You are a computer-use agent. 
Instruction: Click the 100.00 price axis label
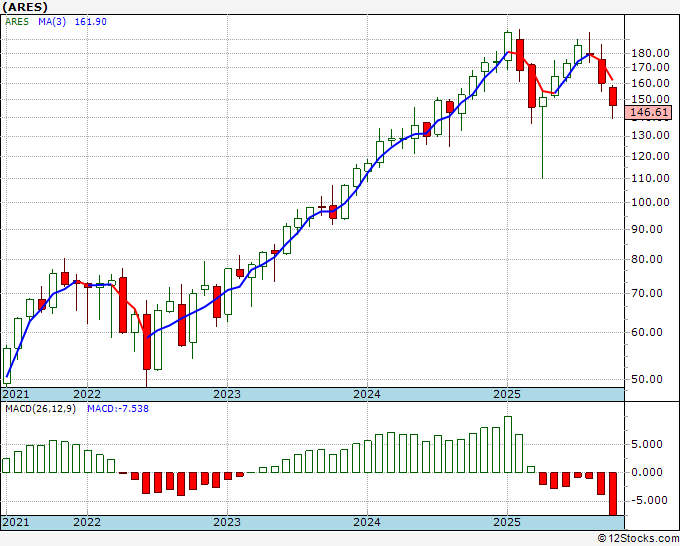click(650, 202)
